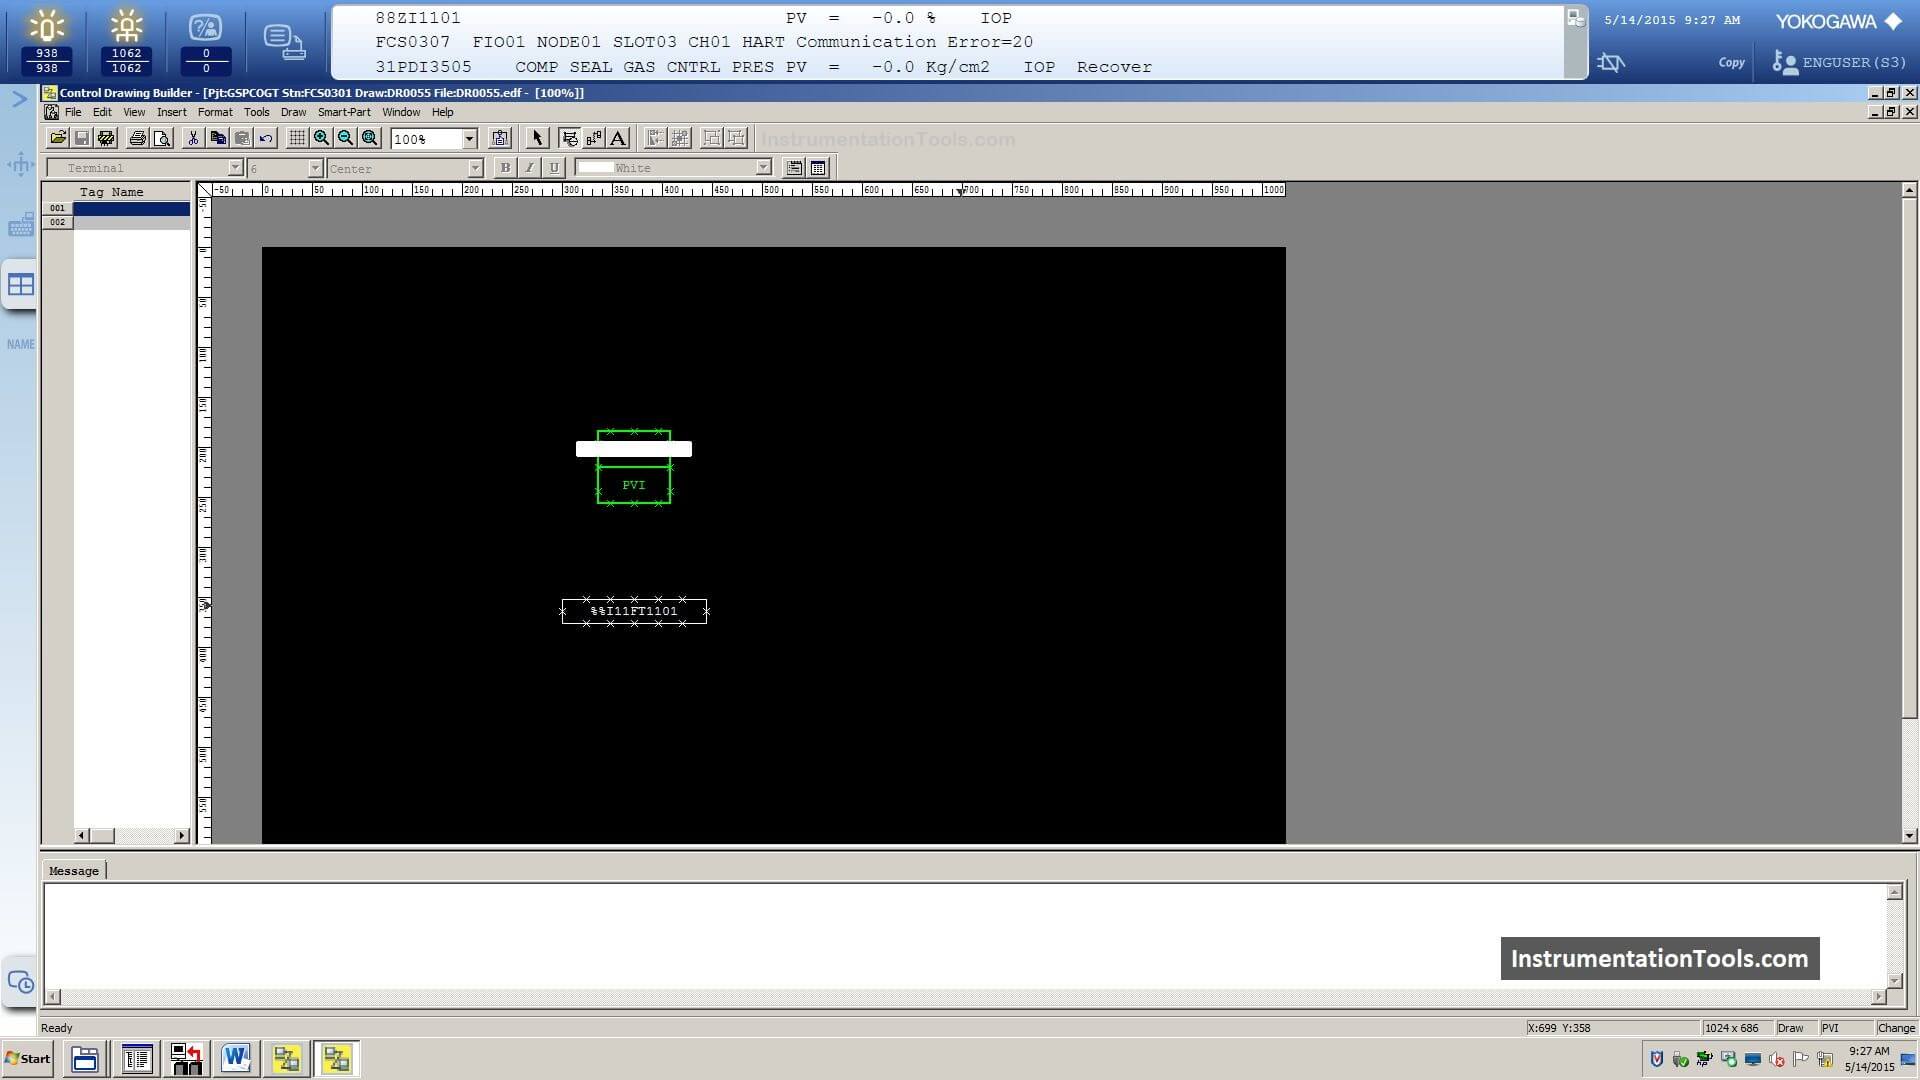
Task: Open the Draw menu
Action: pos(293,112)
